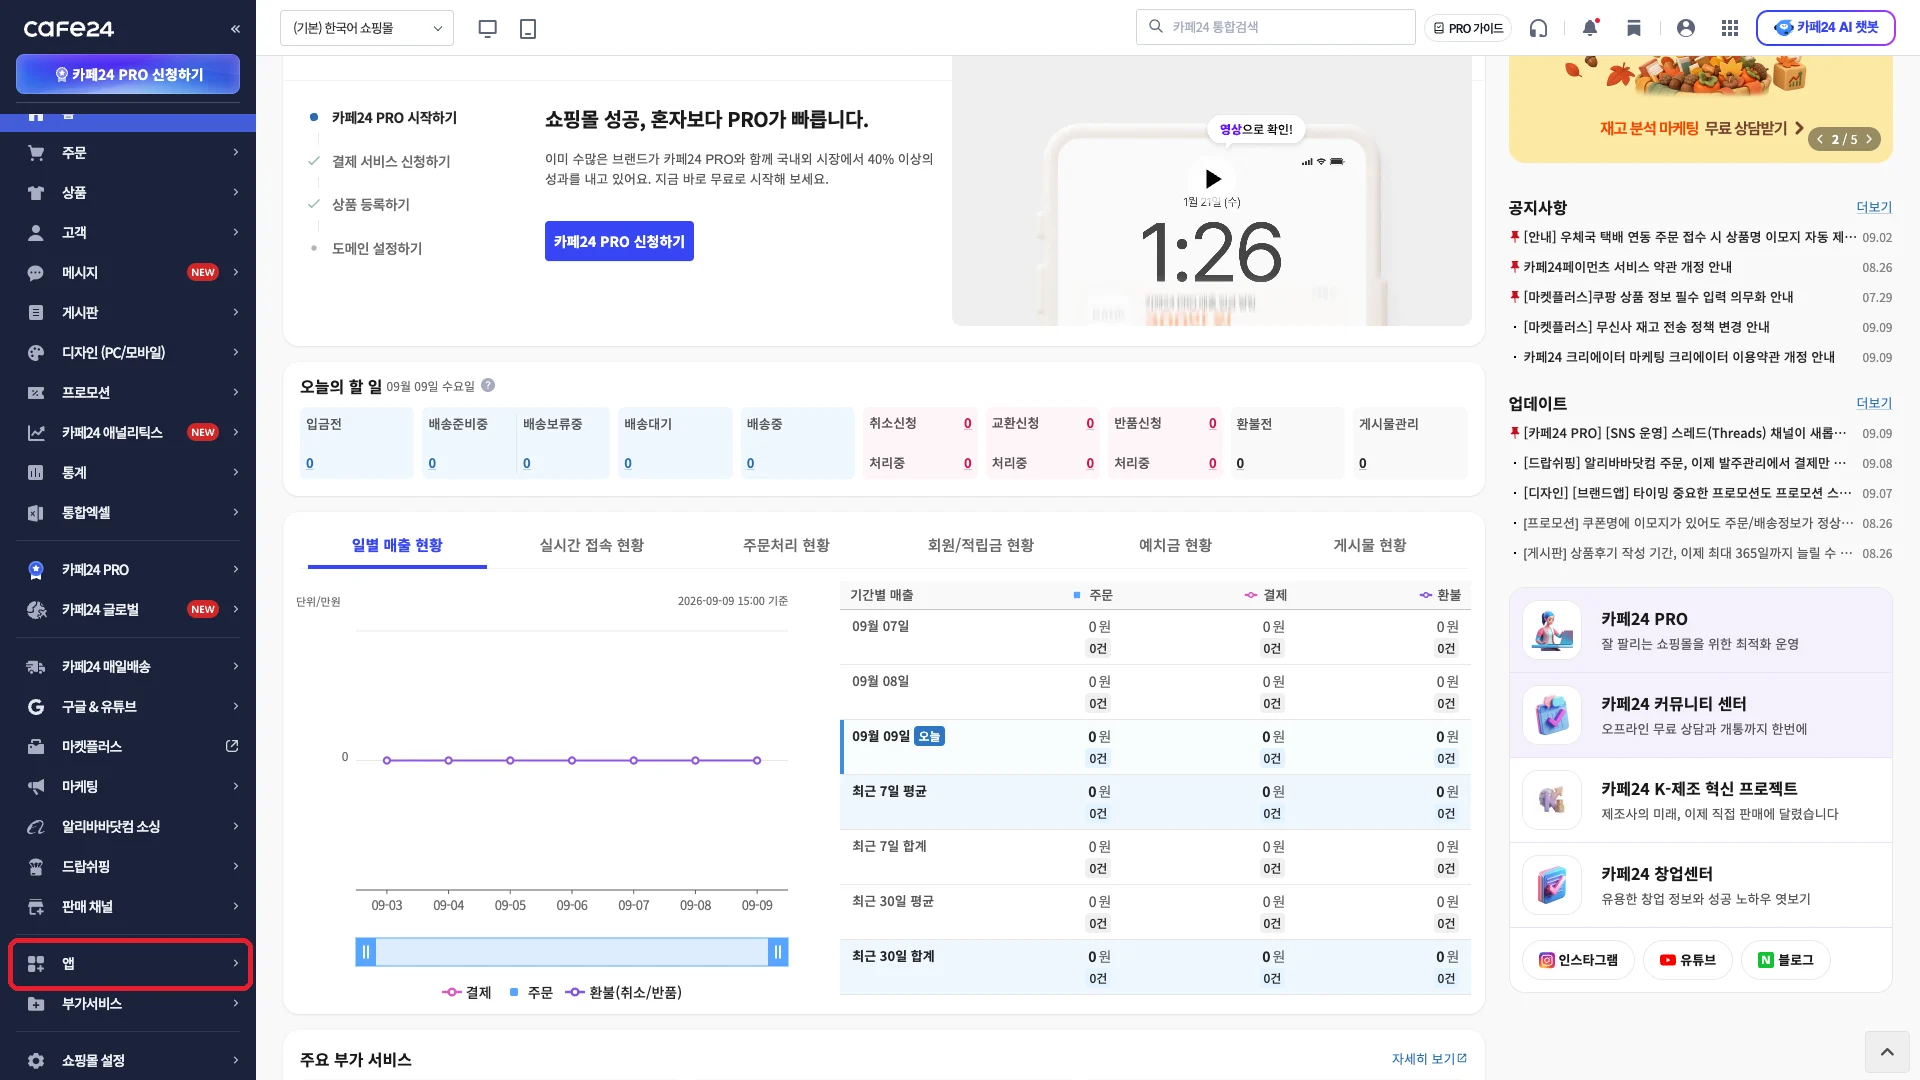Screen dimensions: 1920x1080
Task: Open 카페24 애널리틱스 menu
Action: tap(128, 433)
